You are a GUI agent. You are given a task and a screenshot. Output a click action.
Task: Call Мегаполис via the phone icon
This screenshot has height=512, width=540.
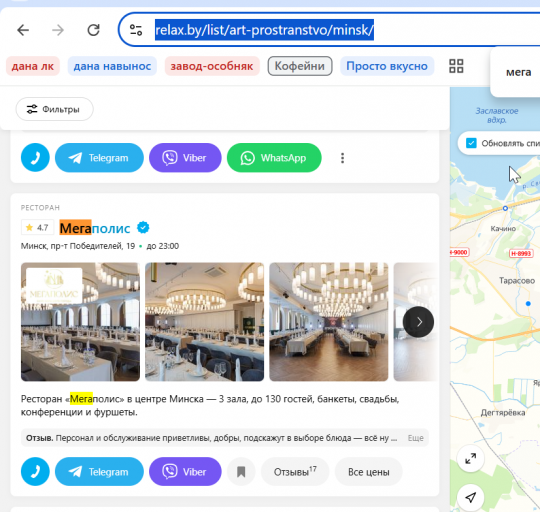coord(35,471)
